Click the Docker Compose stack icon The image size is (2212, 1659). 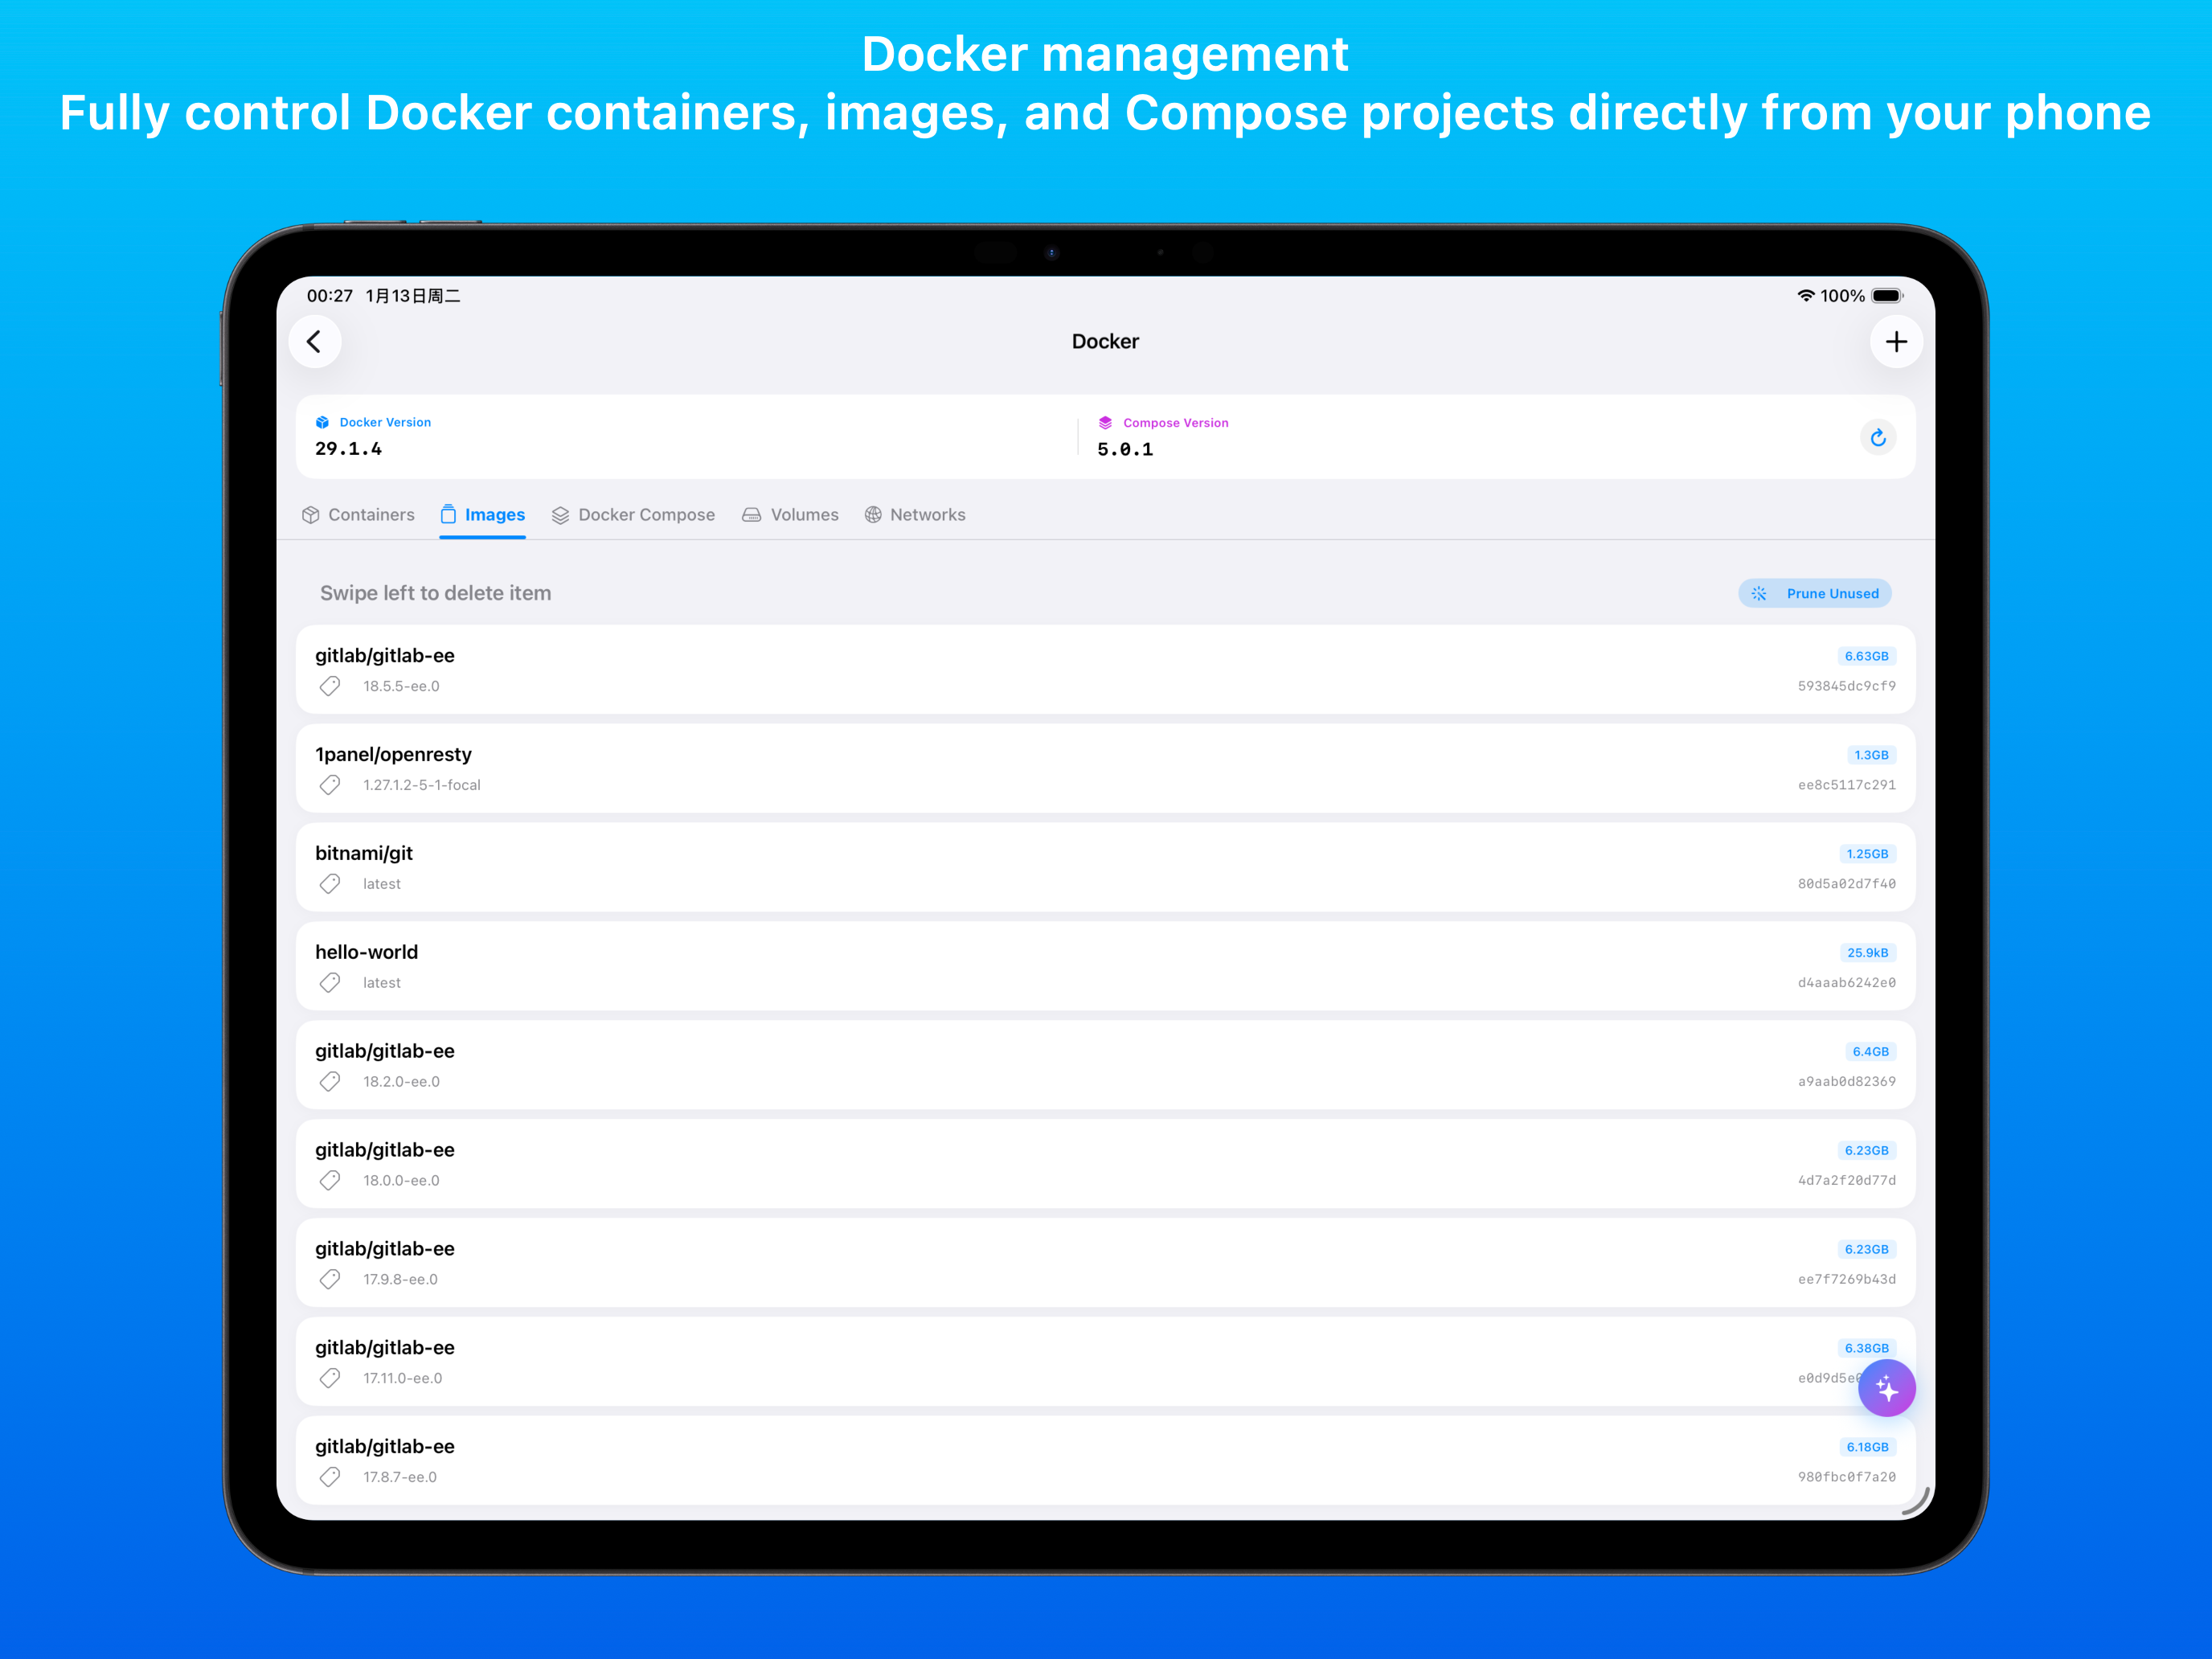point(560,515)
